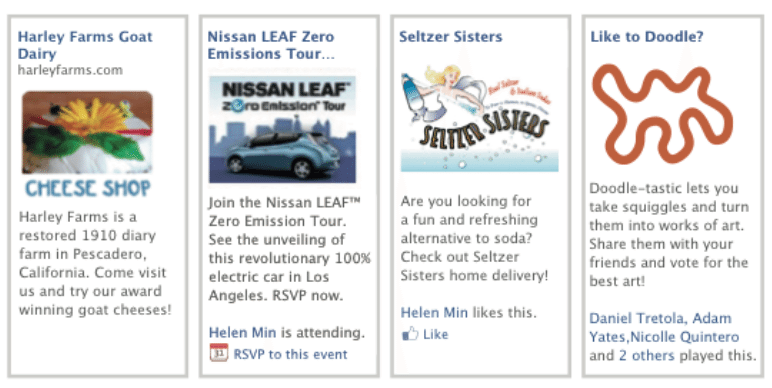Click the 2 others link
772x388 pixels.
[646, 356]
